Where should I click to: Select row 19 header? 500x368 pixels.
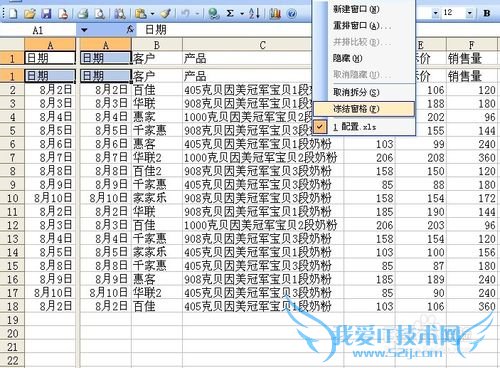click(x=12, y=320)
